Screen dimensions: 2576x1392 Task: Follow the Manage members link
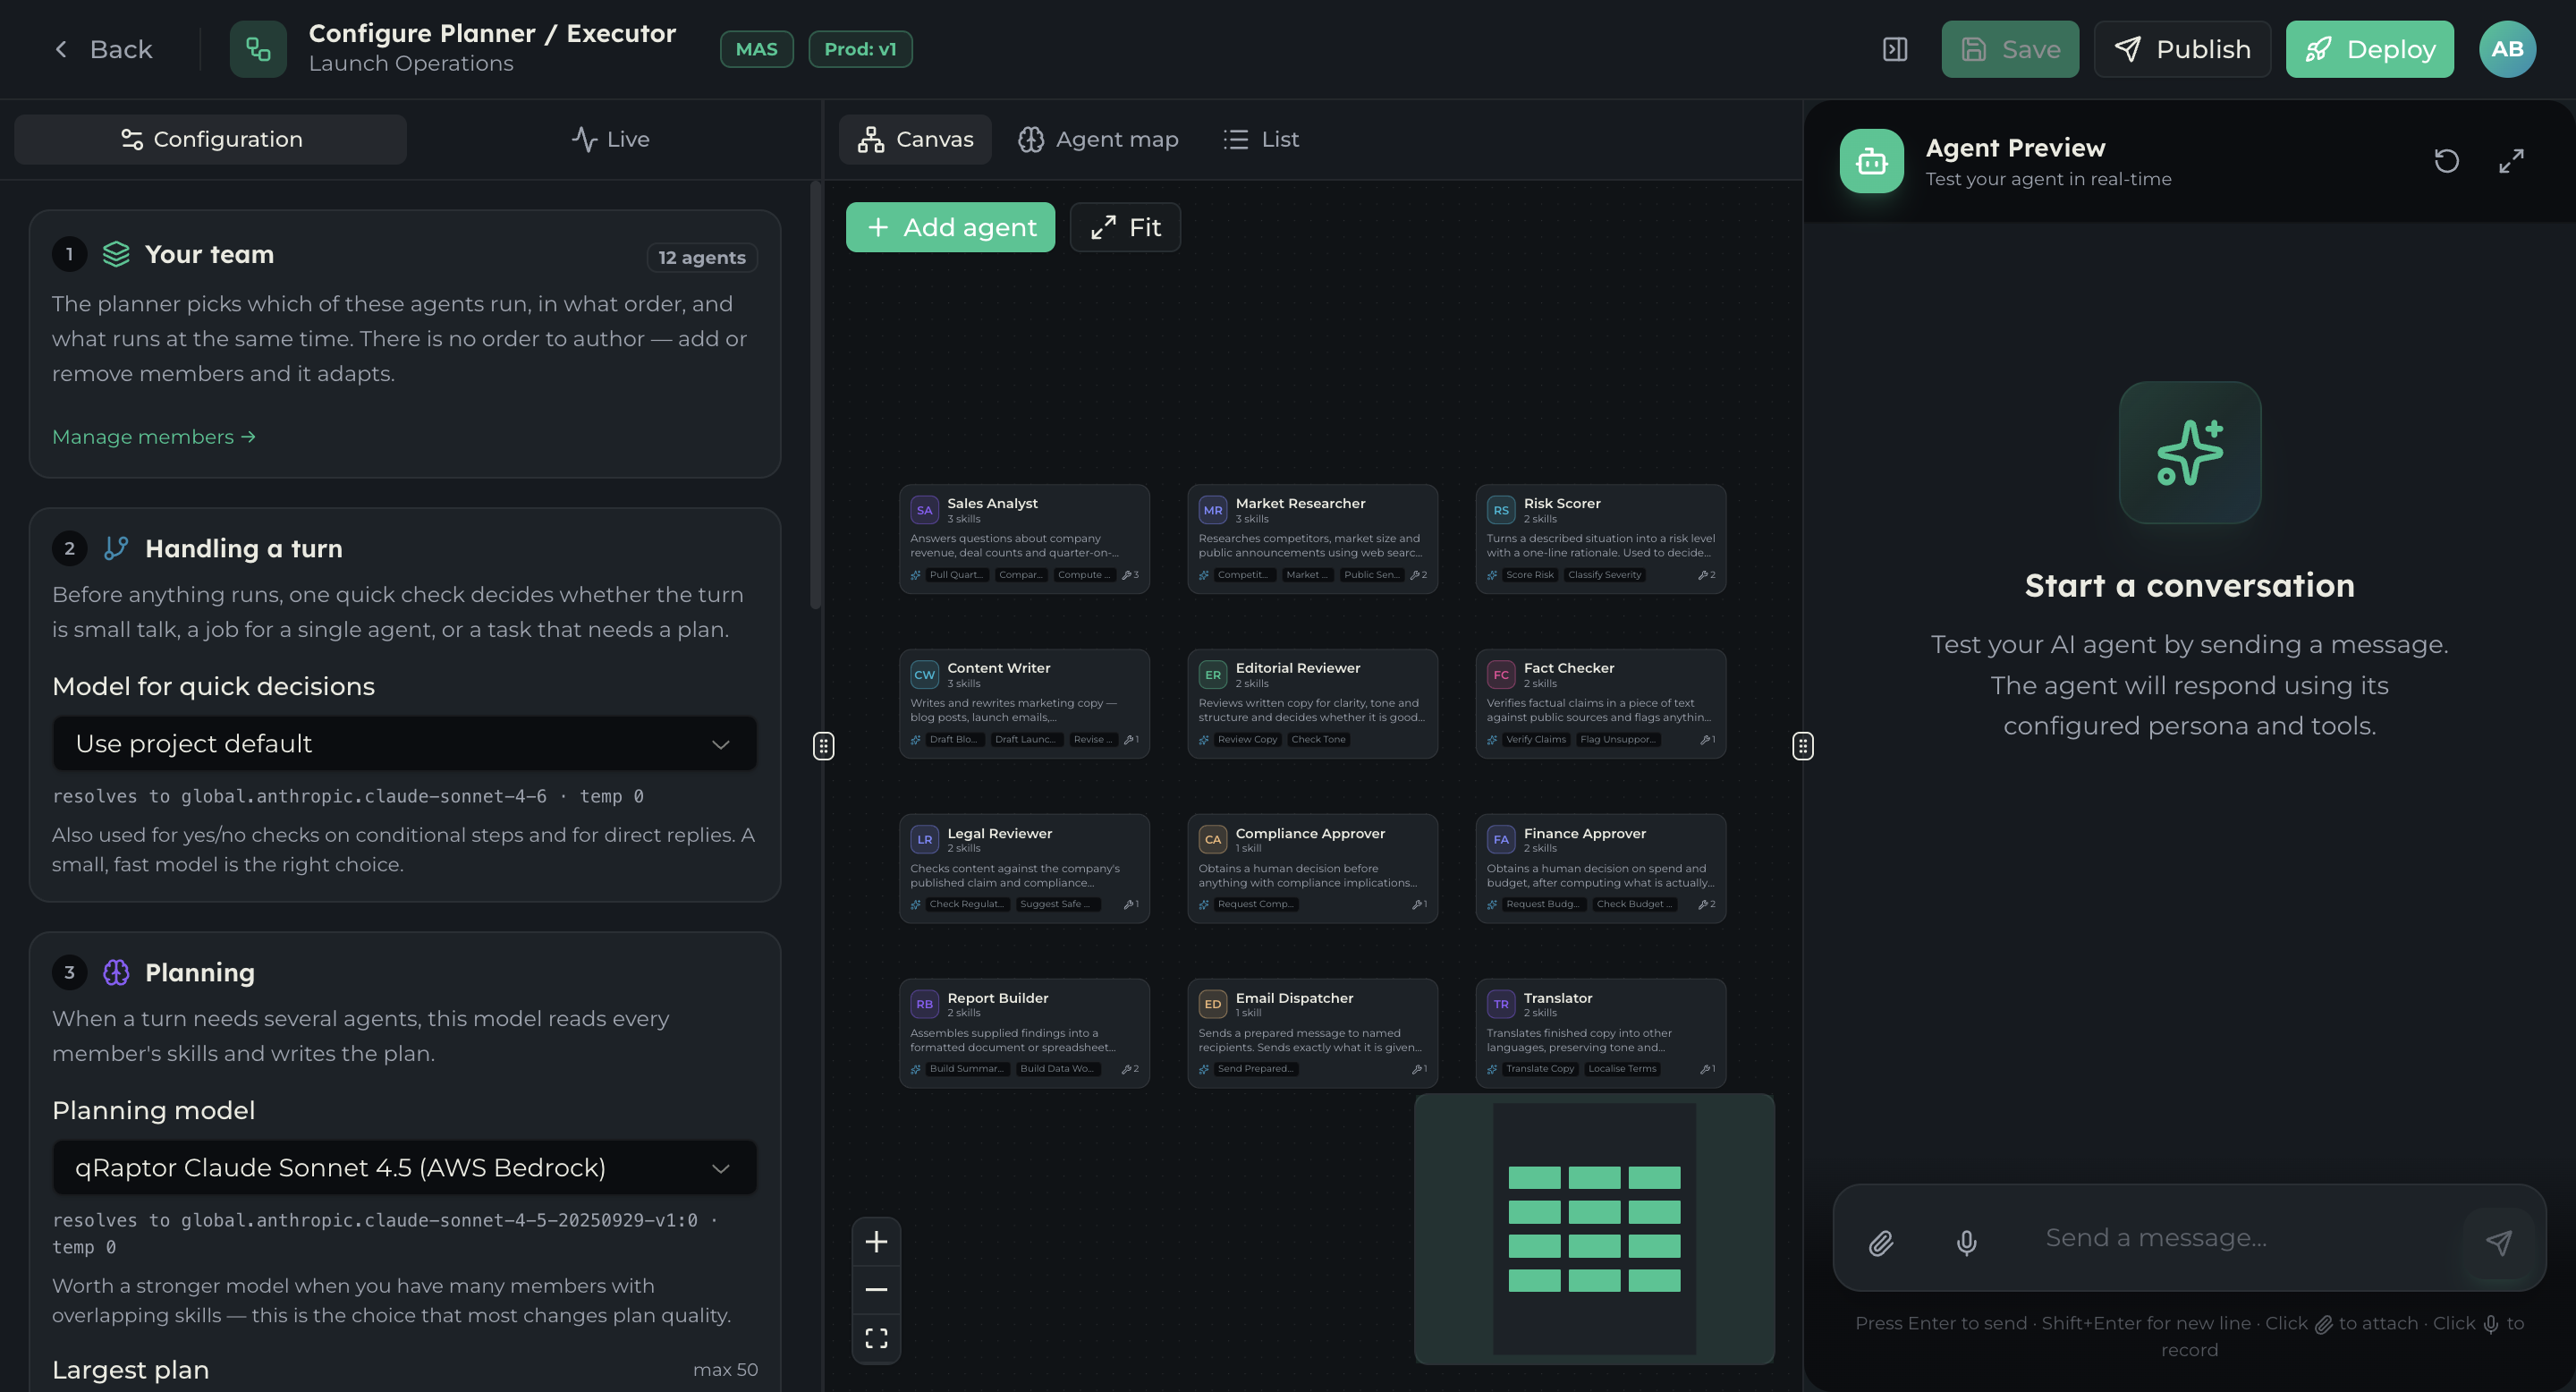[x=154, y=437]
